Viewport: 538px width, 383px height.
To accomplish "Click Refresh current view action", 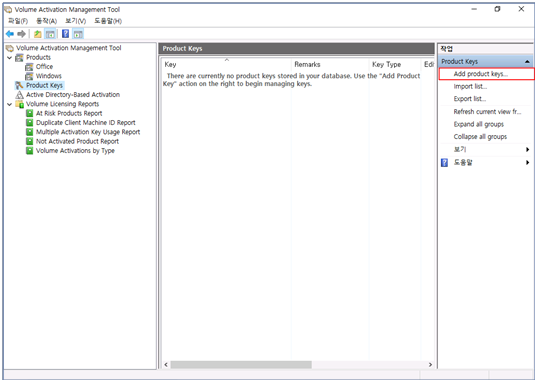I will (x=487, y=112).
